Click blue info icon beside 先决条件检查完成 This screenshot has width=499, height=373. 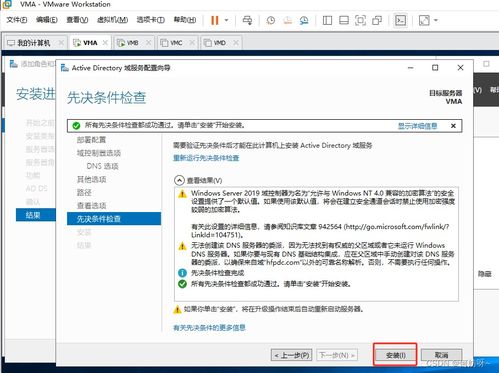click(x=182, y=273)
